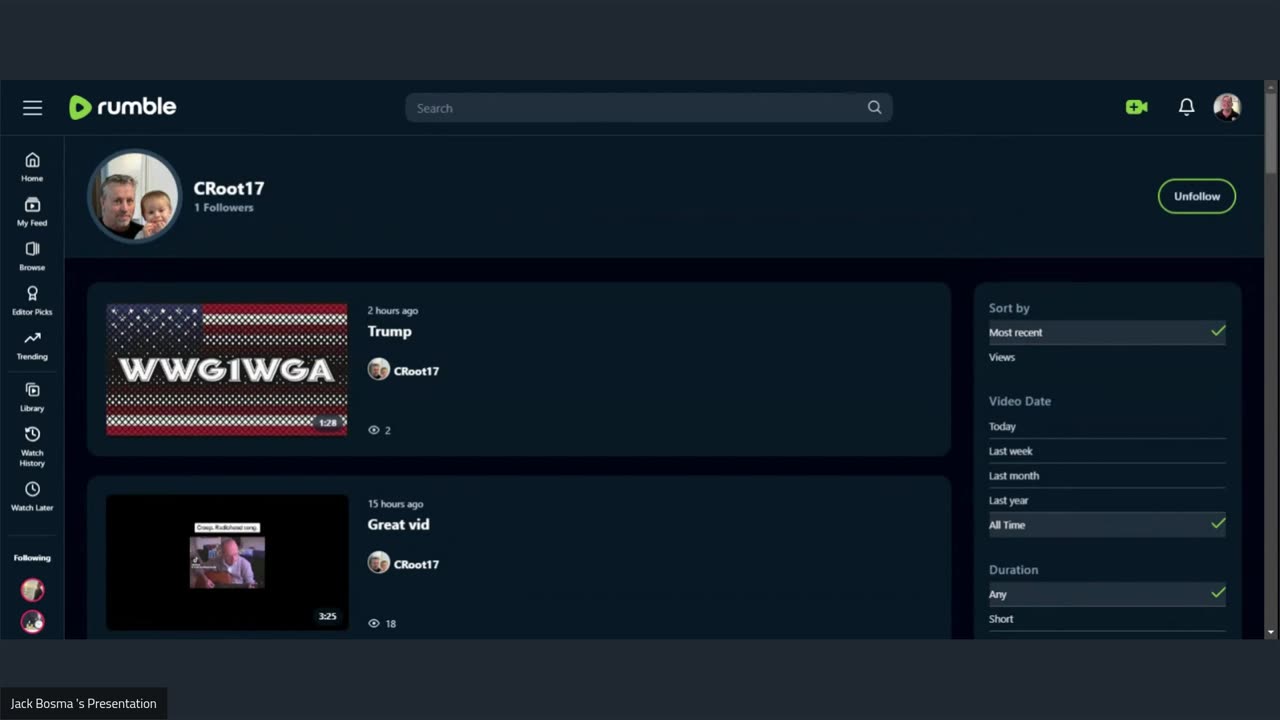Open Watch History in sidebar

[x=32, y=446]
